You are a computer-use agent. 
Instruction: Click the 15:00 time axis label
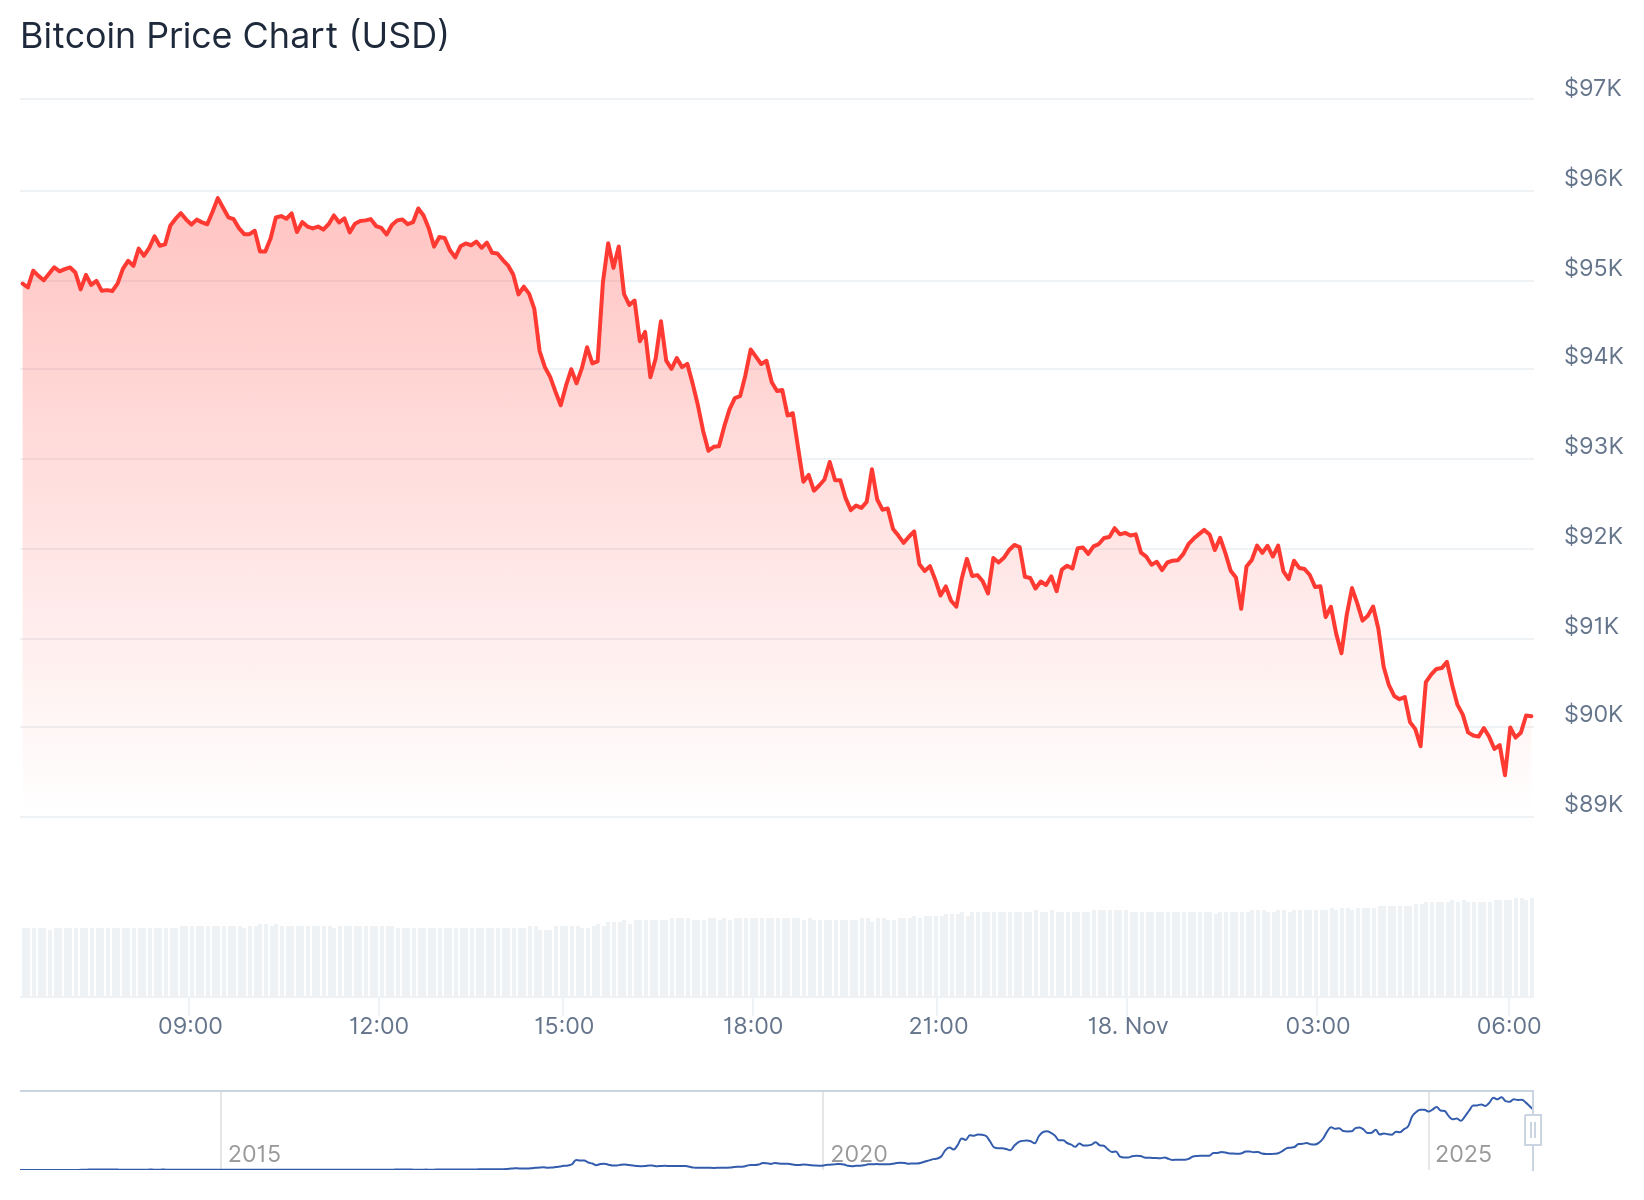(x=564, y=1026)
